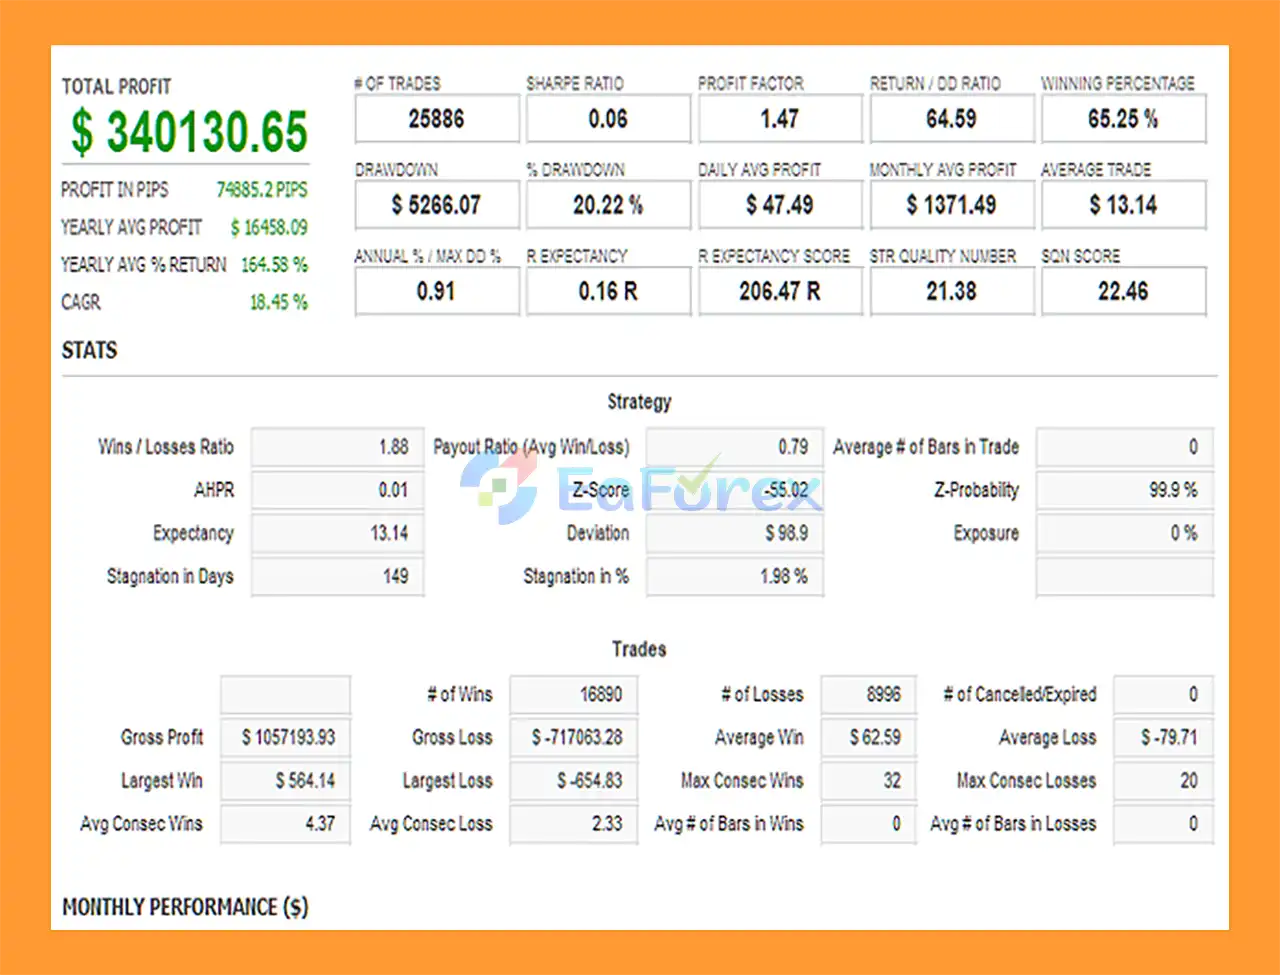The width and height of the screenshot is (1280, 975).
Task: Click the total profit amount $340130.65
Action: click(189, 132)
